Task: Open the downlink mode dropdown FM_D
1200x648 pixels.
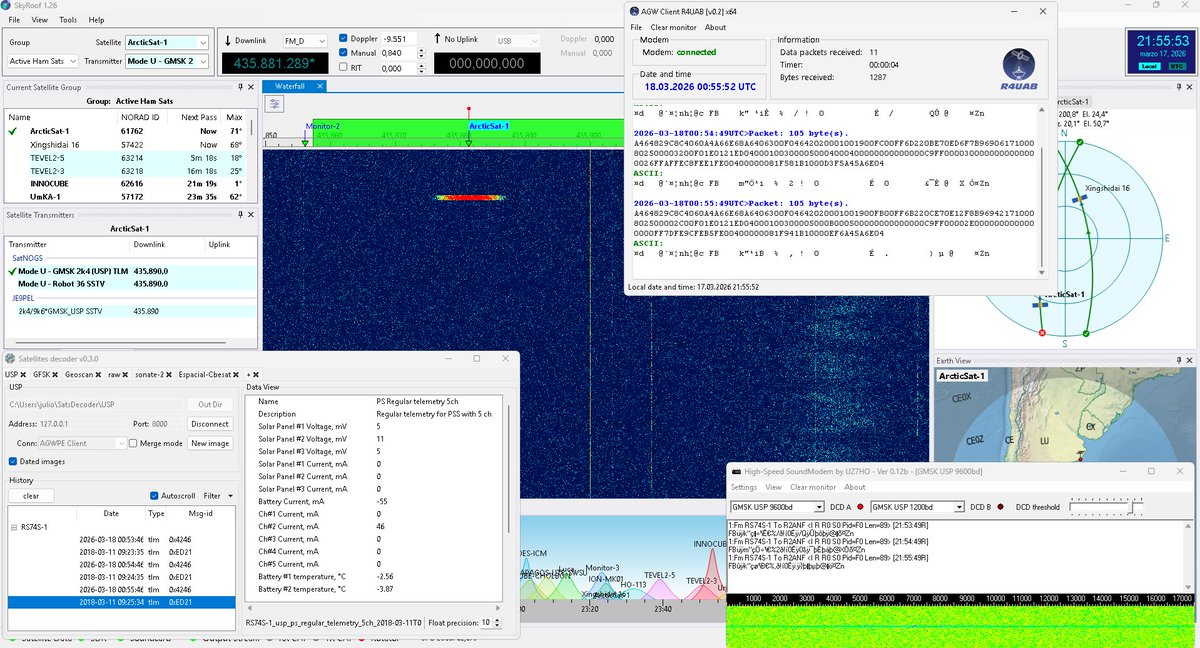Action: (x=306, y=41)
